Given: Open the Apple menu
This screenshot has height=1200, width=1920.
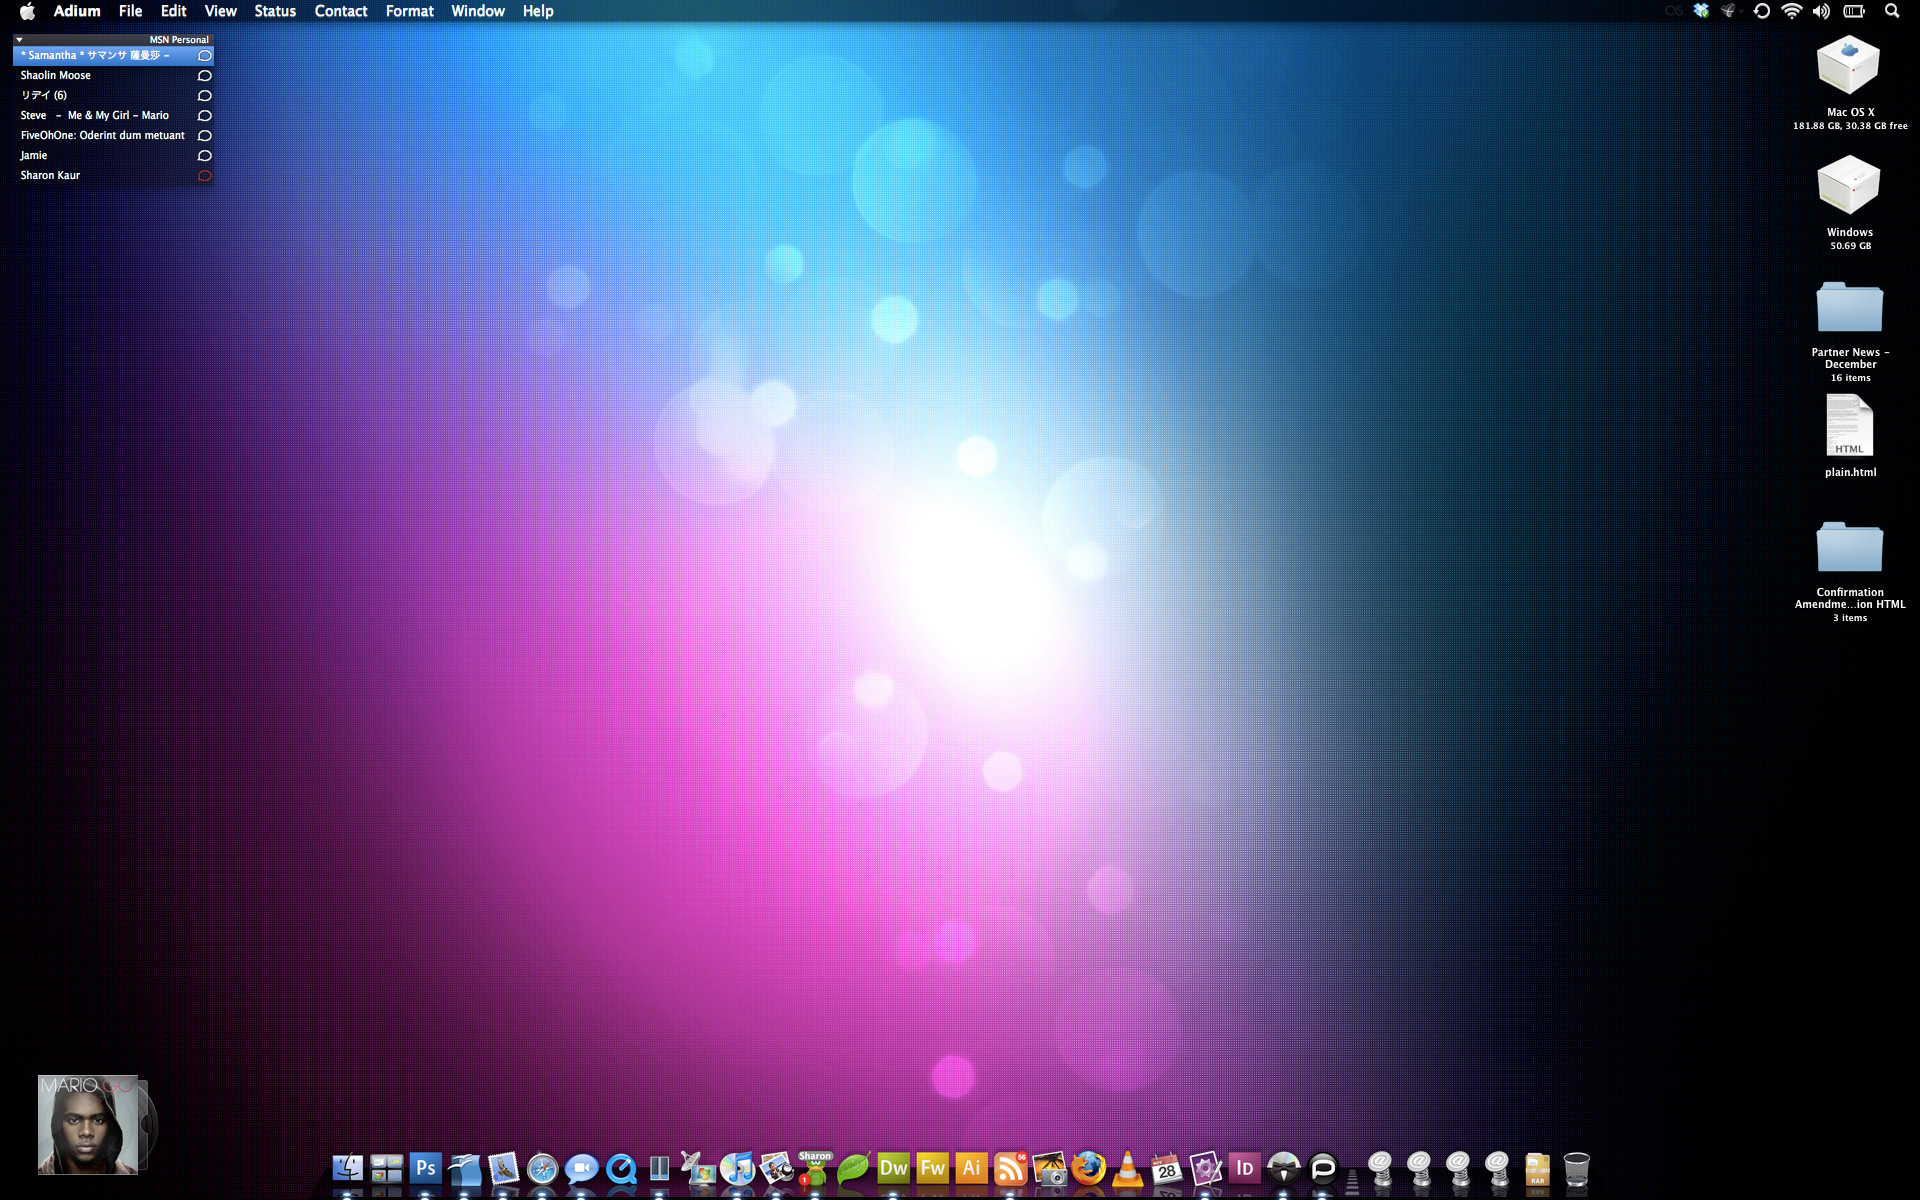Looking at the screenshot, I should [27, 11].
